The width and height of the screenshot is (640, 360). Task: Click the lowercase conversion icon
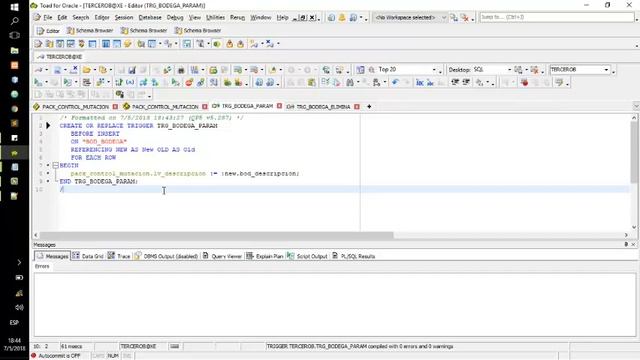[x=430, y=82]
